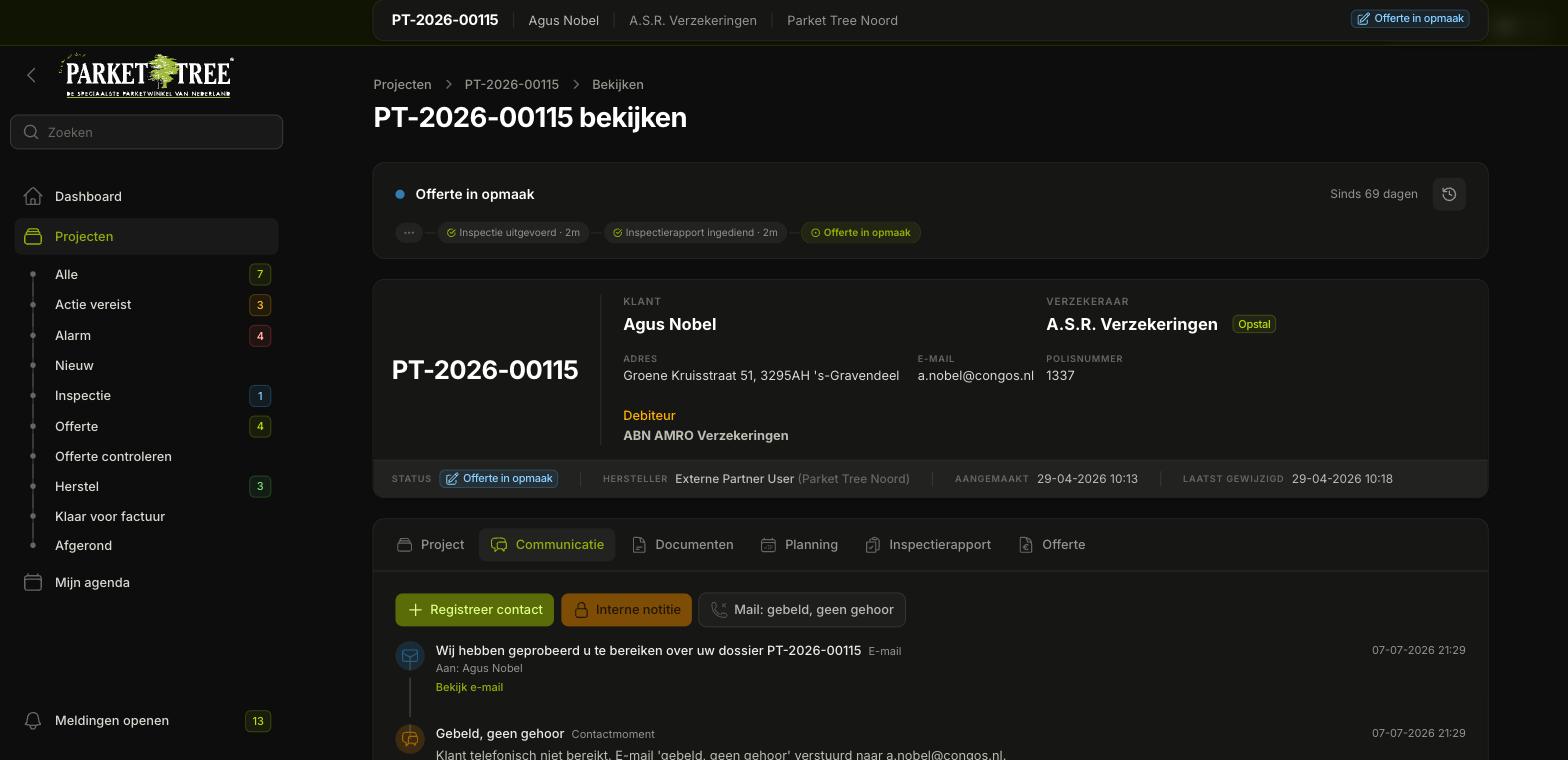
Task: Click Offerte in opmaak timeline chip
Action: tap(860, 232)
